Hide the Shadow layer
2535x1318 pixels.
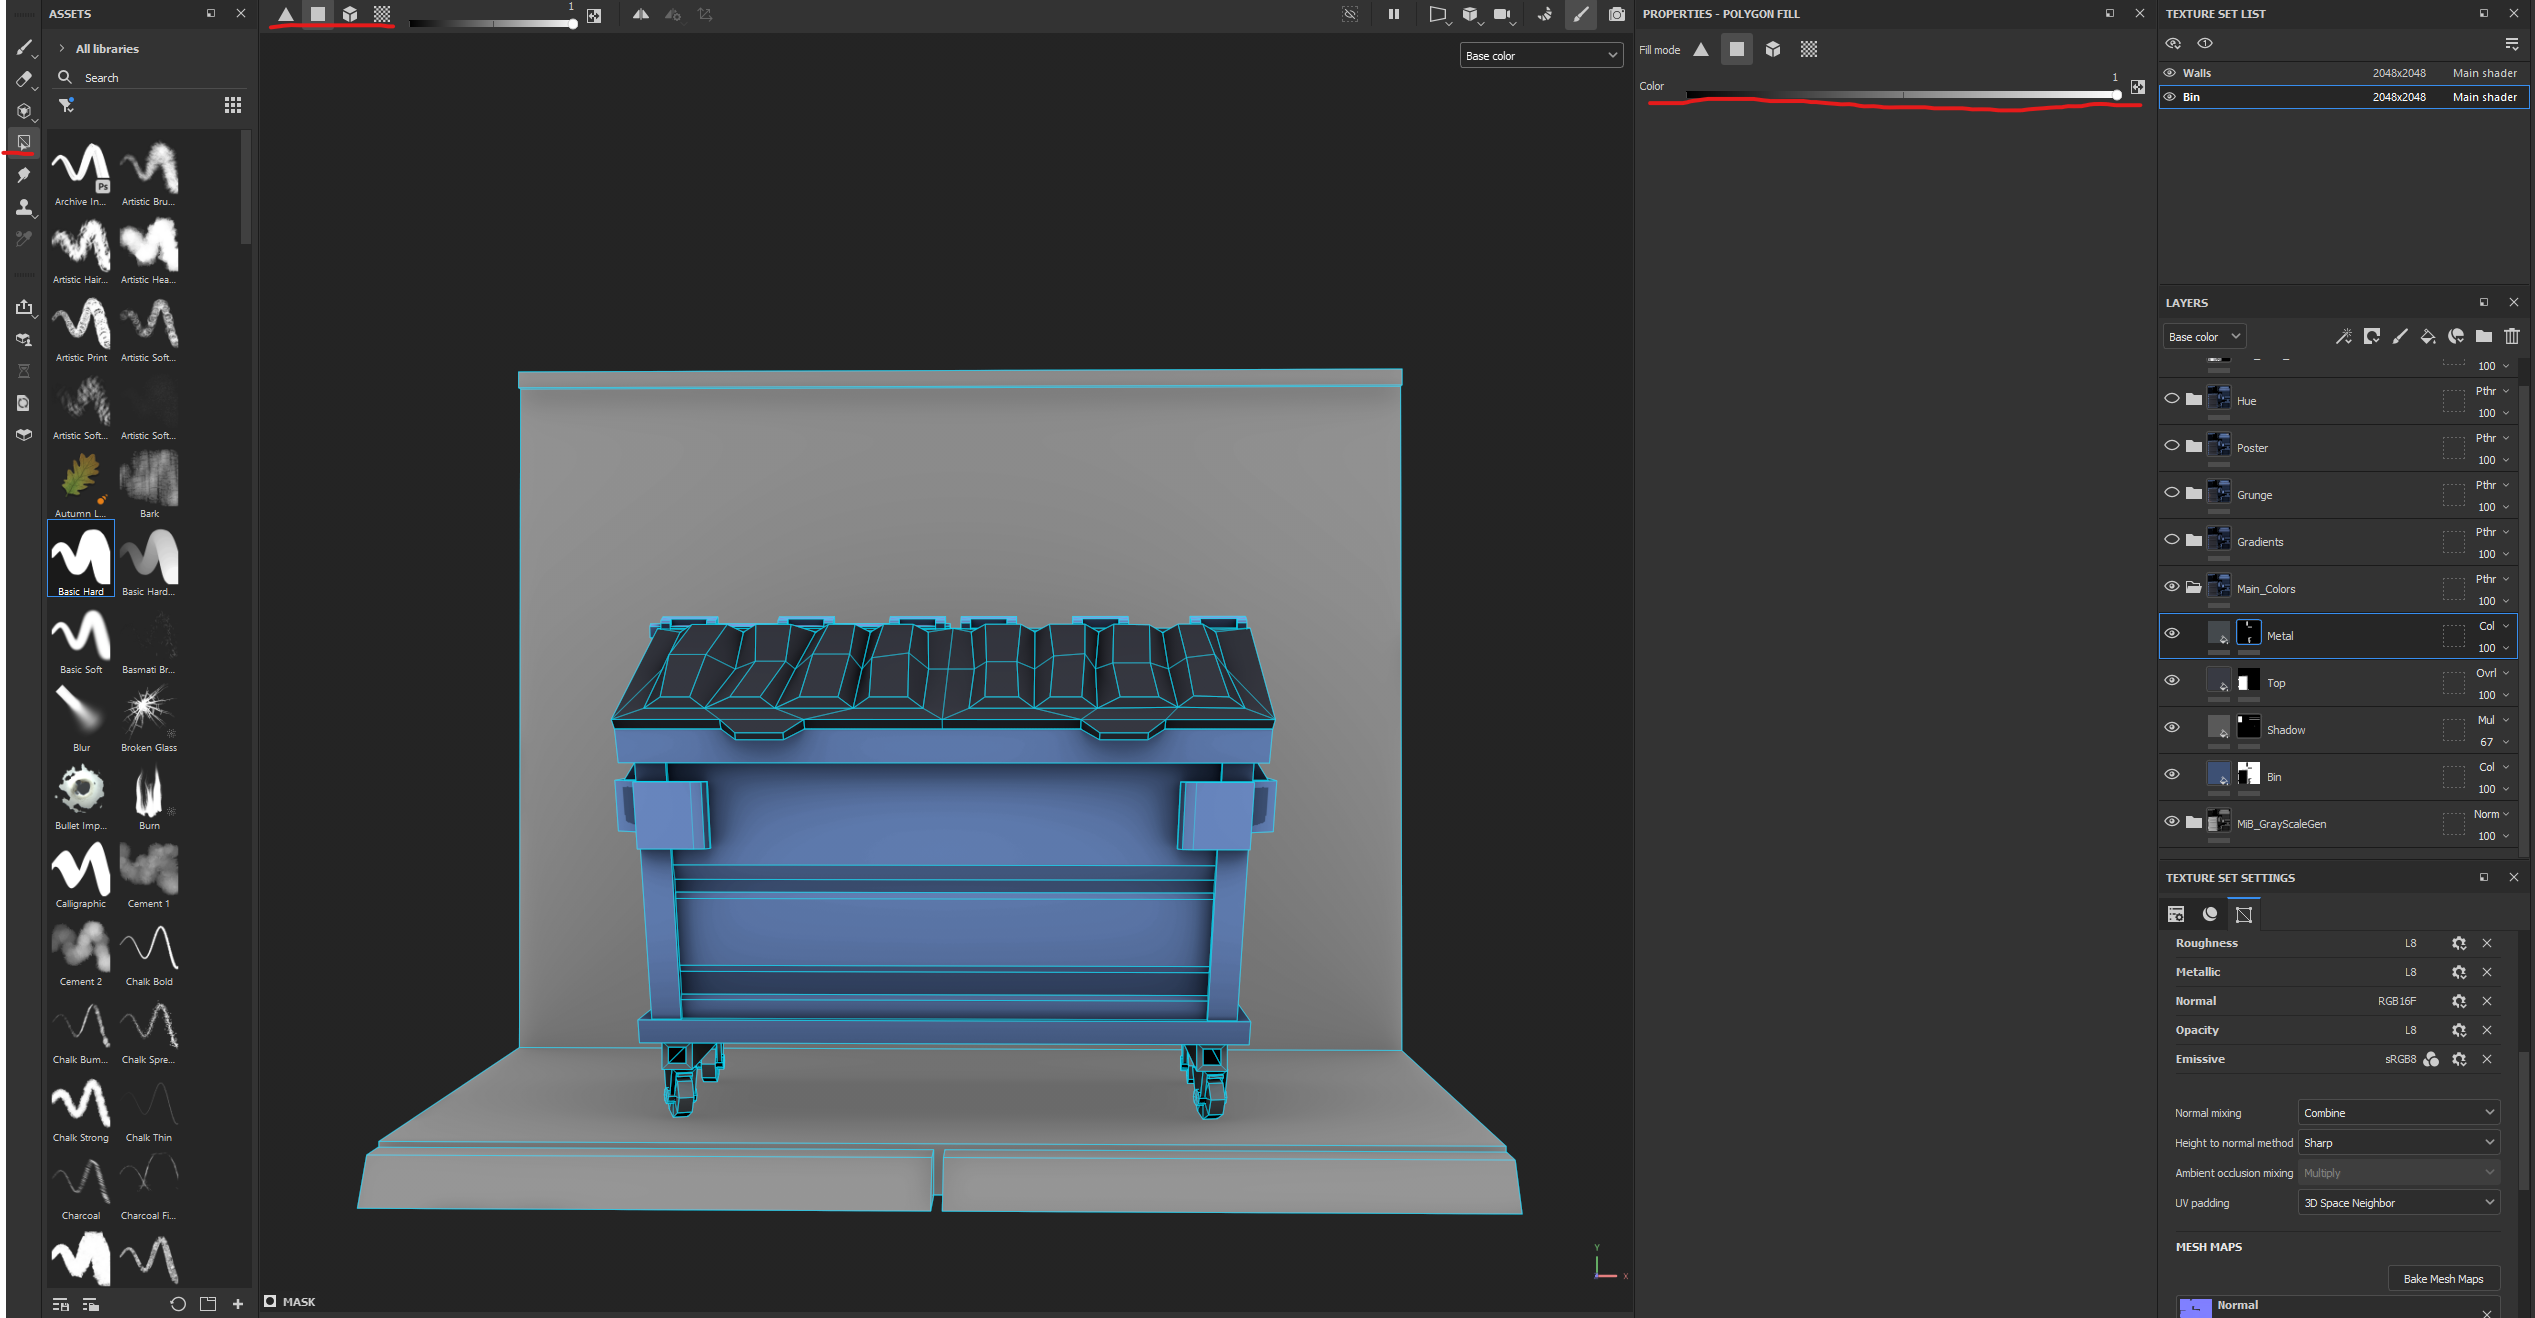click(2172, 727)
